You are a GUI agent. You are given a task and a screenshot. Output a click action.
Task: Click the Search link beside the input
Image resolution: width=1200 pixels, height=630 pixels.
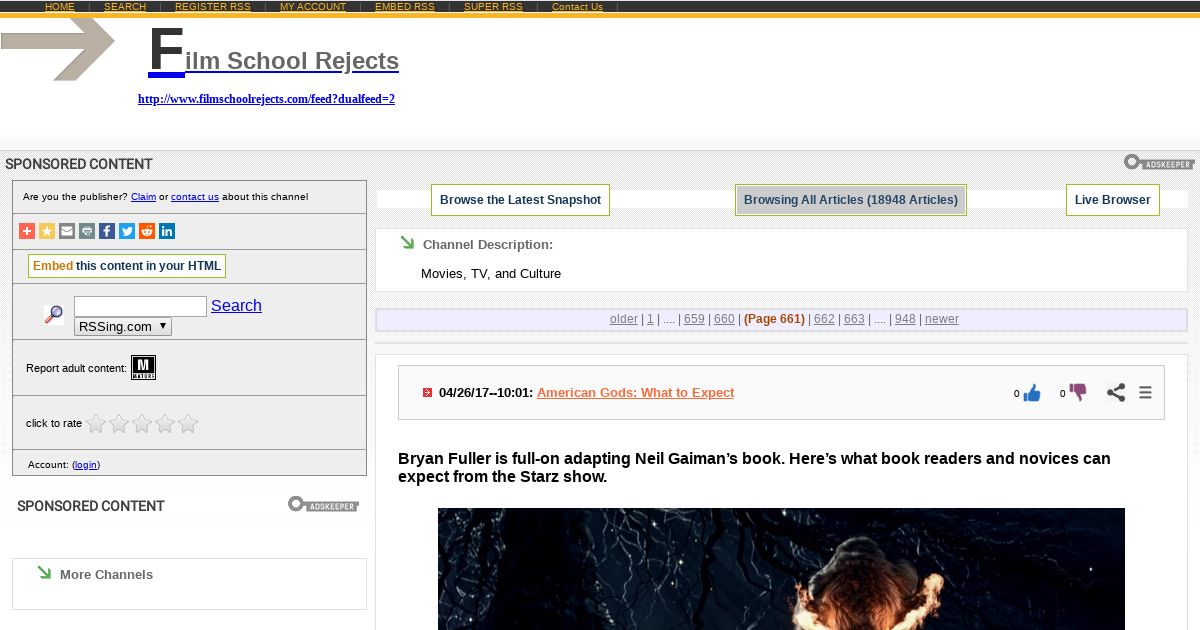click(x=236, y=306)
